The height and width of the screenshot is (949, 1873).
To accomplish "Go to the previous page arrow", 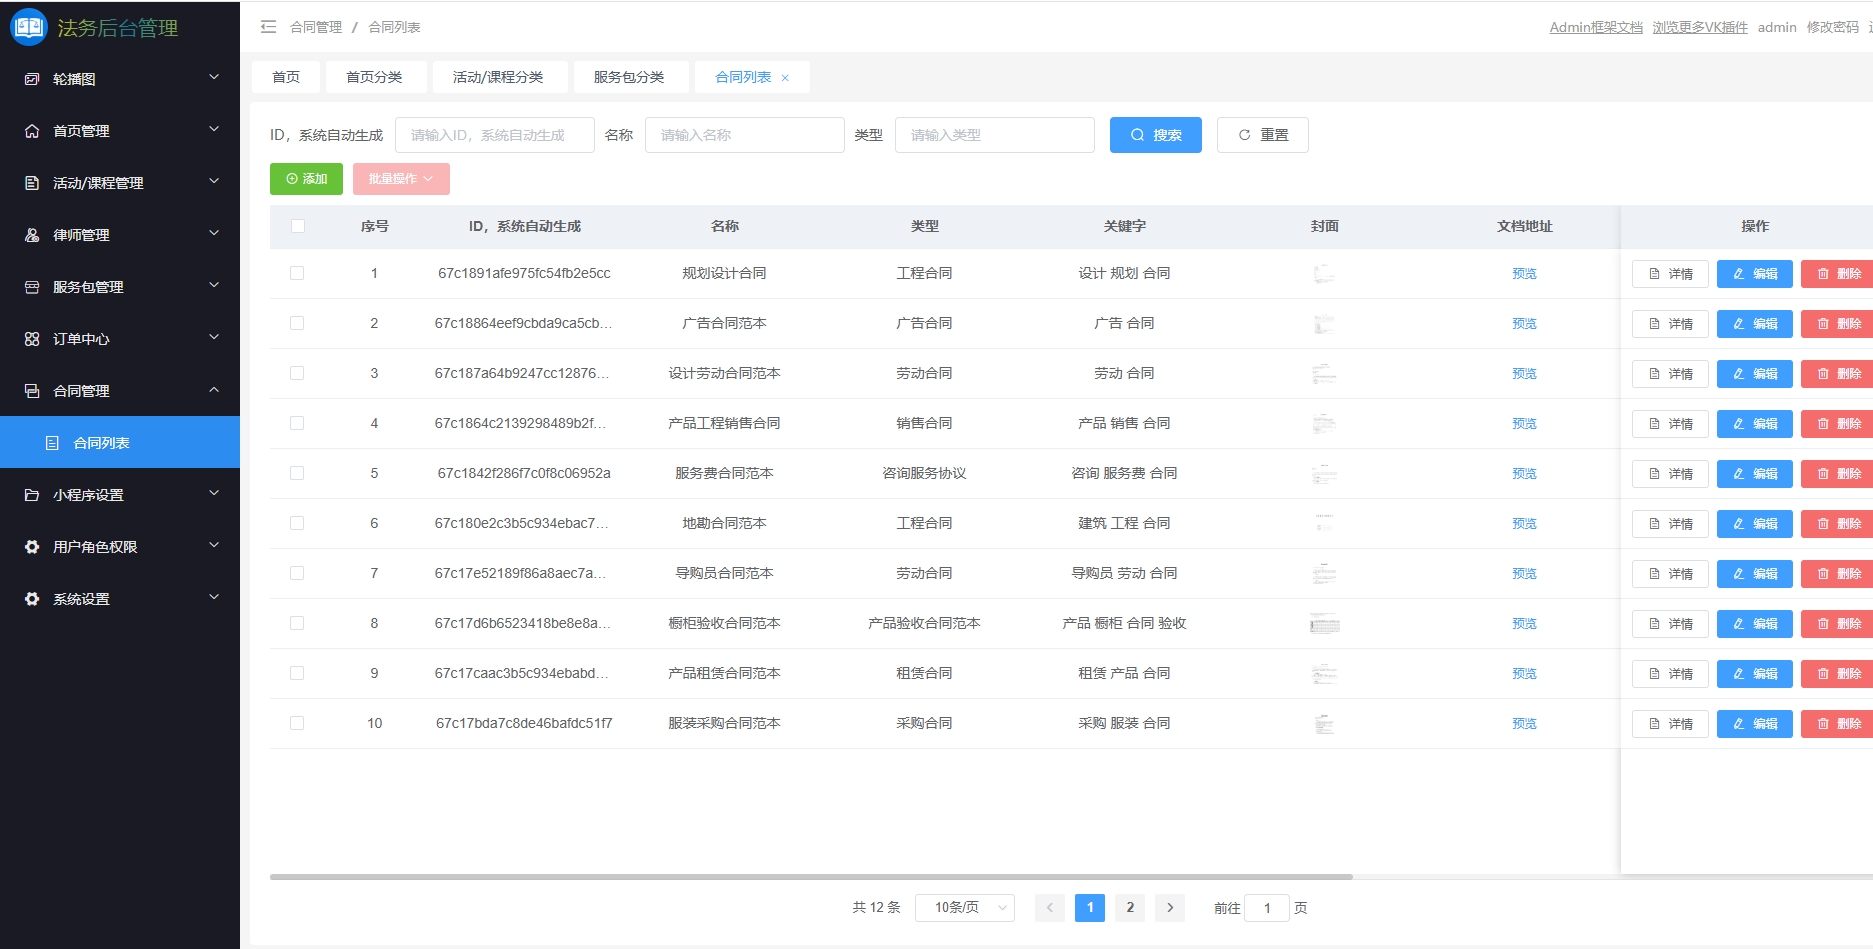I will (x=1050, y=908).
